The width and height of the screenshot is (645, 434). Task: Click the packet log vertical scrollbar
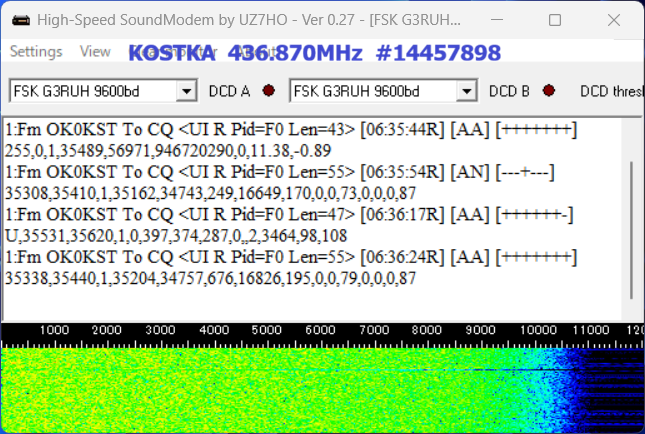[631, 230]
